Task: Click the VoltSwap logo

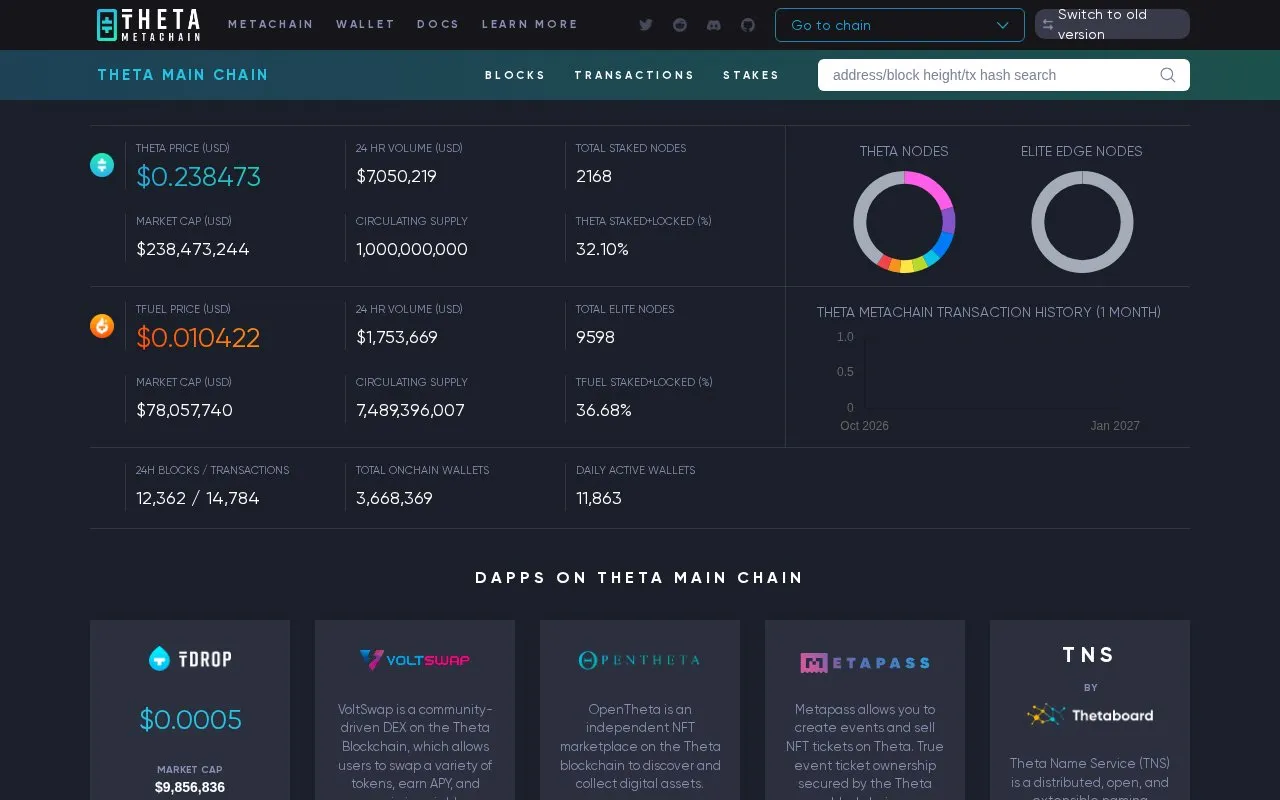Action: [415, 659]
